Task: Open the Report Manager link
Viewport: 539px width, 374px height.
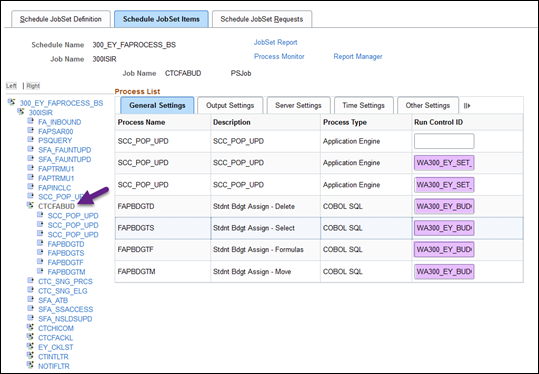Action: pyautogui.click(x=358, y=56)
